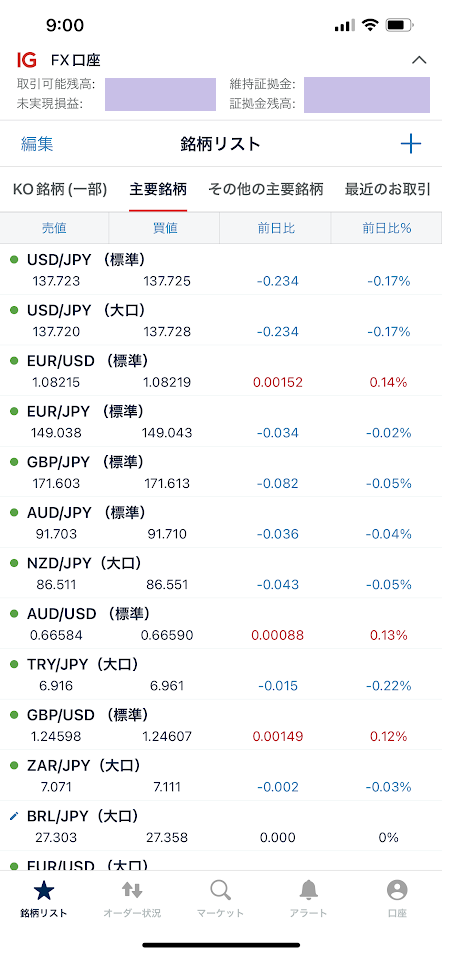
Task: Tap GBP/USD (標準) sell price 1.24598
Action: point(56,737)
